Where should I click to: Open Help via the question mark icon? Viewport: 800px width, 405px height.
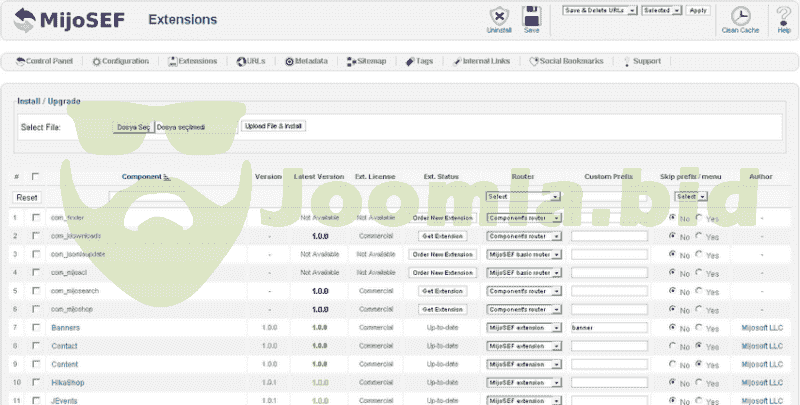point(783,17)
